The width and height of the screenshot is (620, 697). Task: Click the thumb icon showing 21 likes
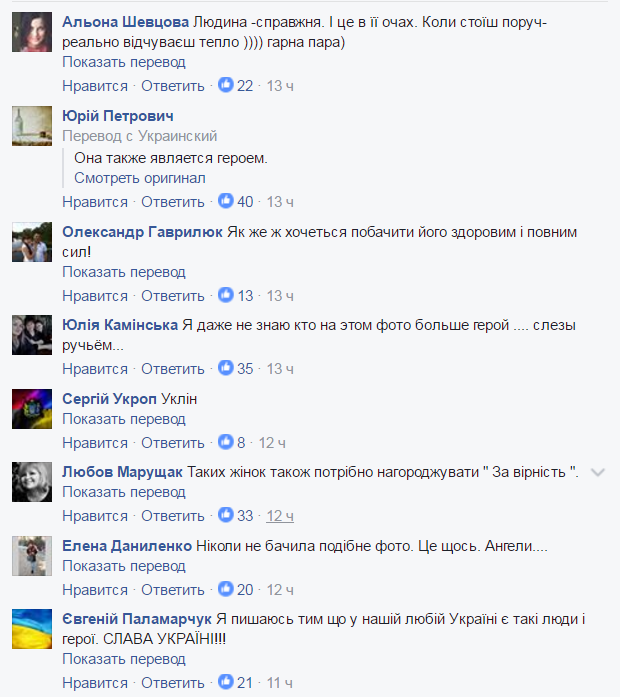click(226, 682)
